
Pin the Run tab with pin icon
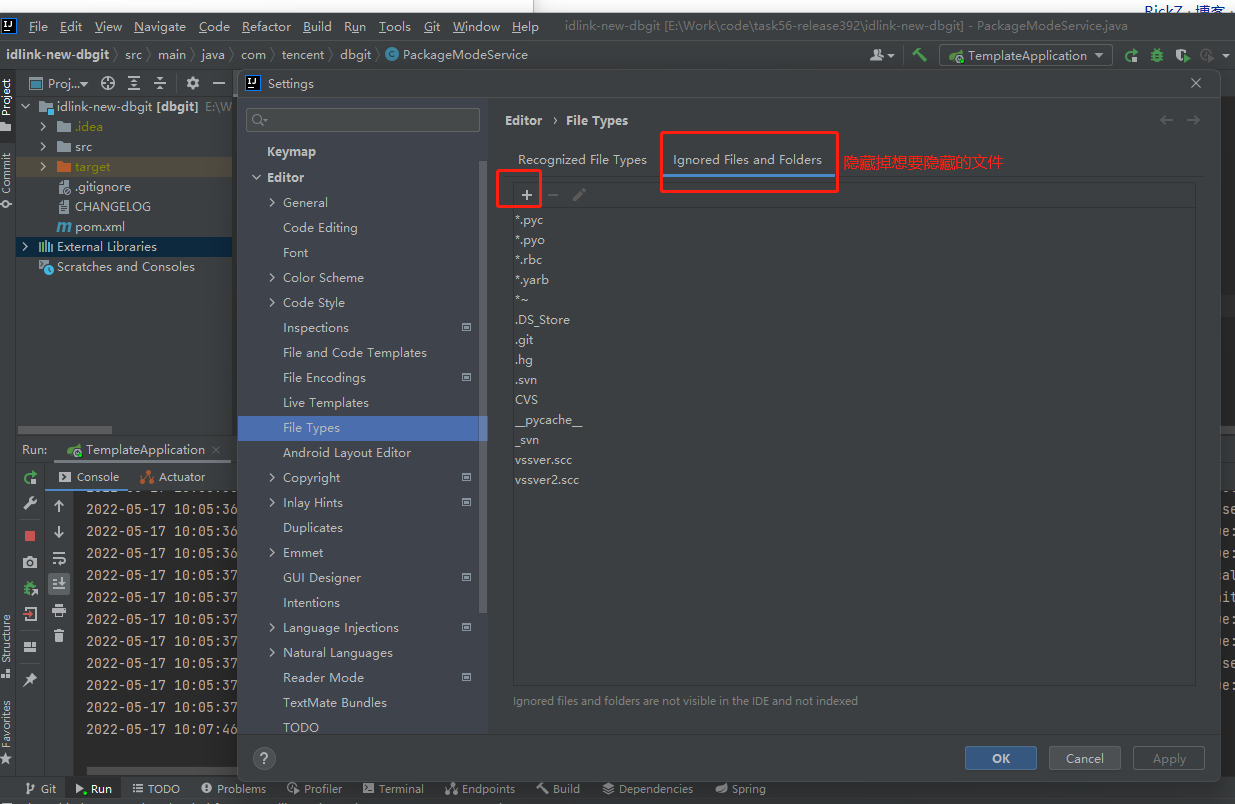pos(30,680)
